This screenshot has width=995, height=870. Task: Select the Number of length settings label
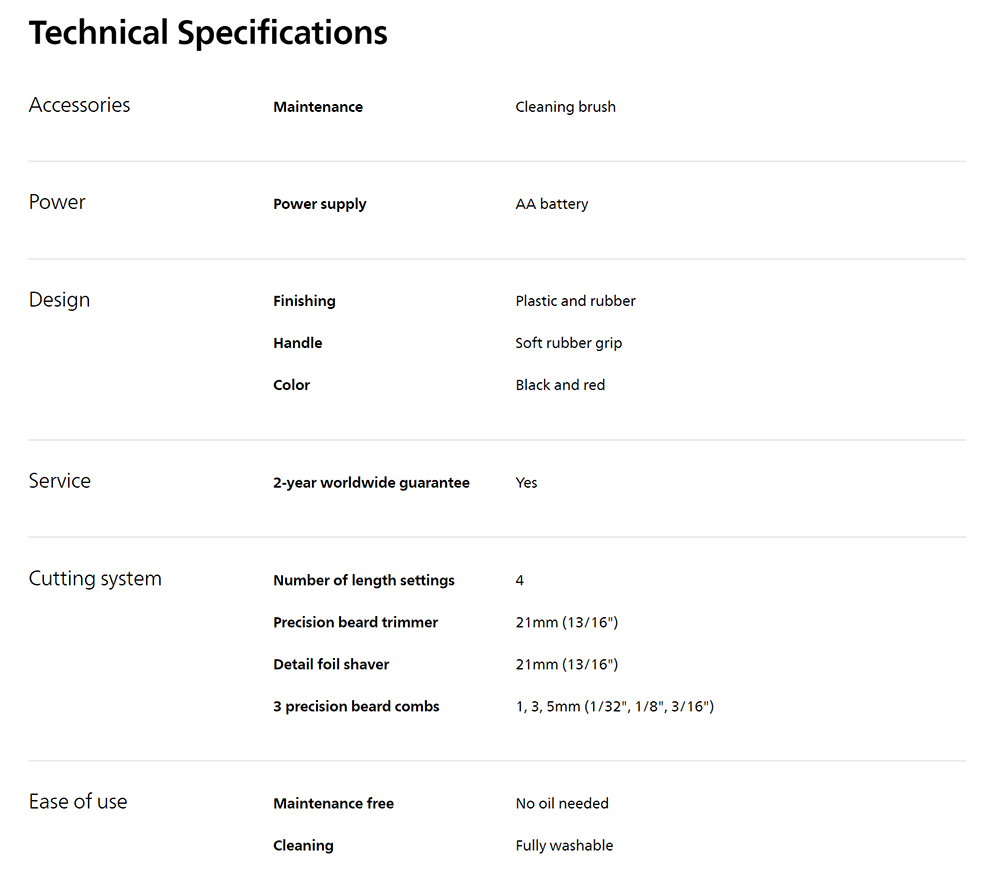click(364, 581)
